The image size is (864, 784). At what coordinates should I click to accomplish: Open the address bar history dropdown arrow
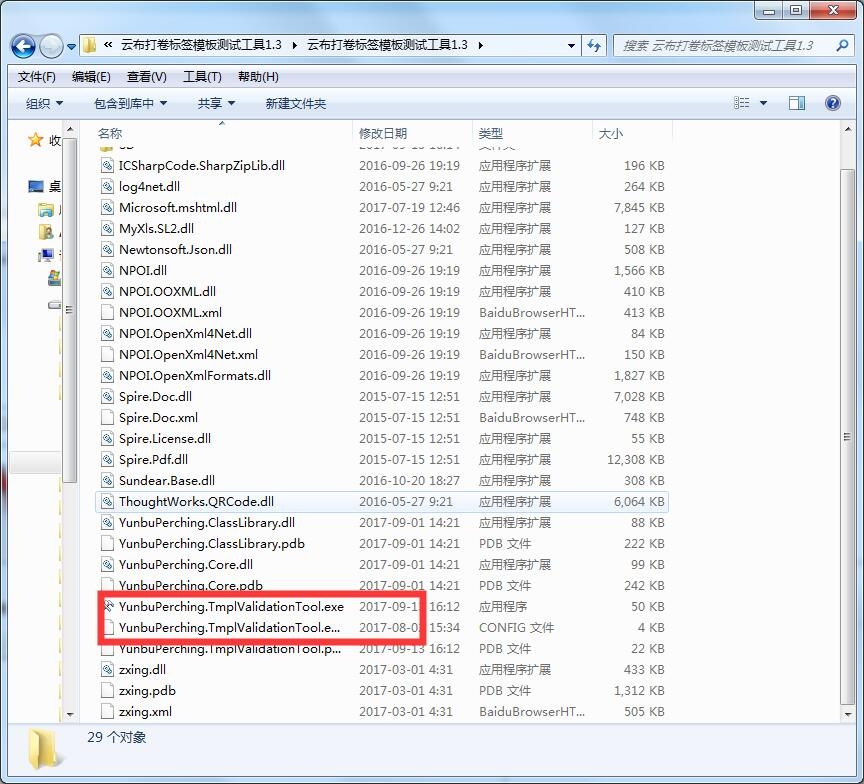click(x=571, y=46)
